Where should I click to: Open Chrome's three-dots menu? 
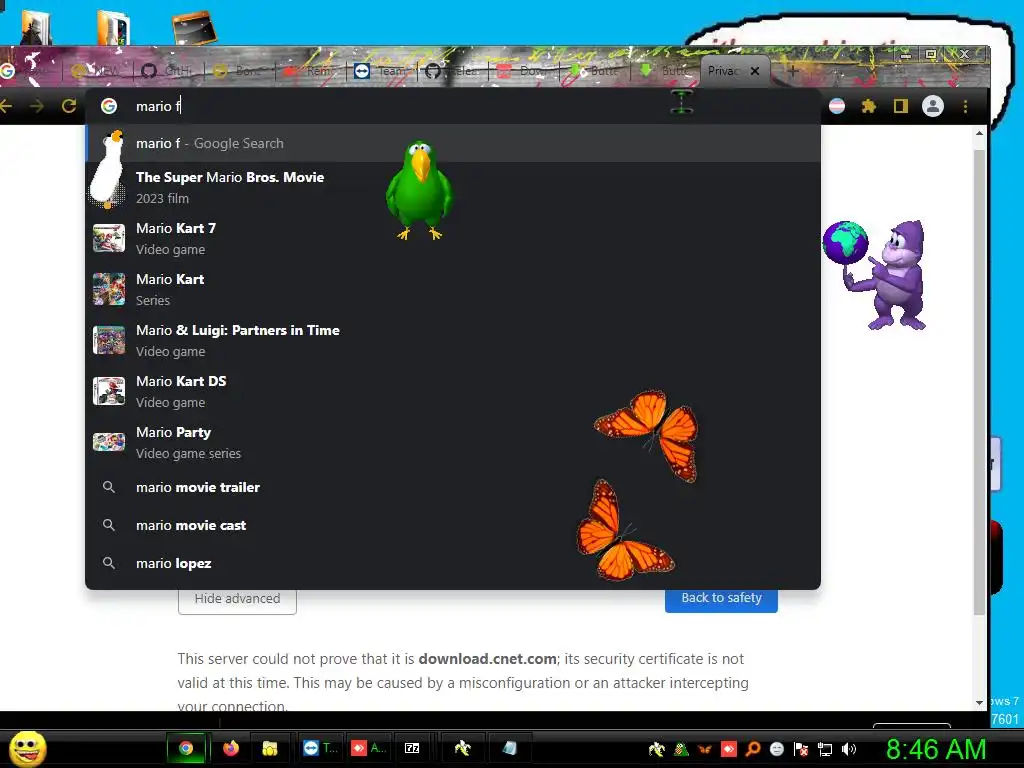pos(965,106)
